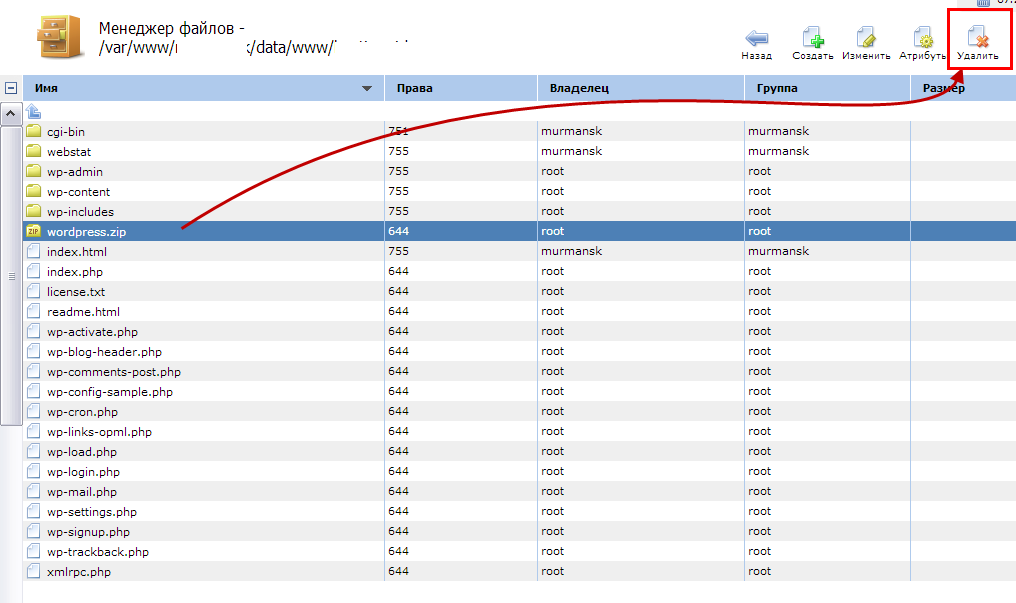Click the scroll up arrow button
1016x603 pixels.
[10, 113]
